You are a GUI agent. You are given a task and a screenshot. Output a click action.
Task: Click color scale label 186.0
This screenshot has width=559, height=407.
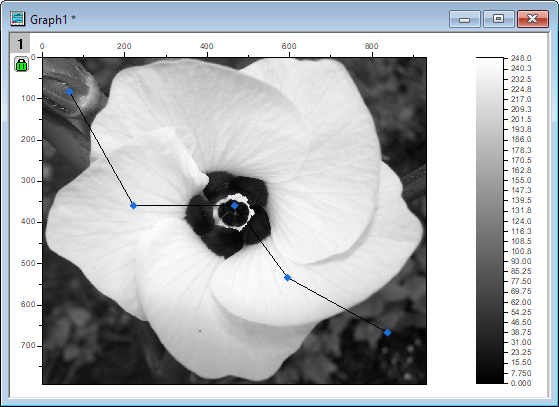point(521,139)
